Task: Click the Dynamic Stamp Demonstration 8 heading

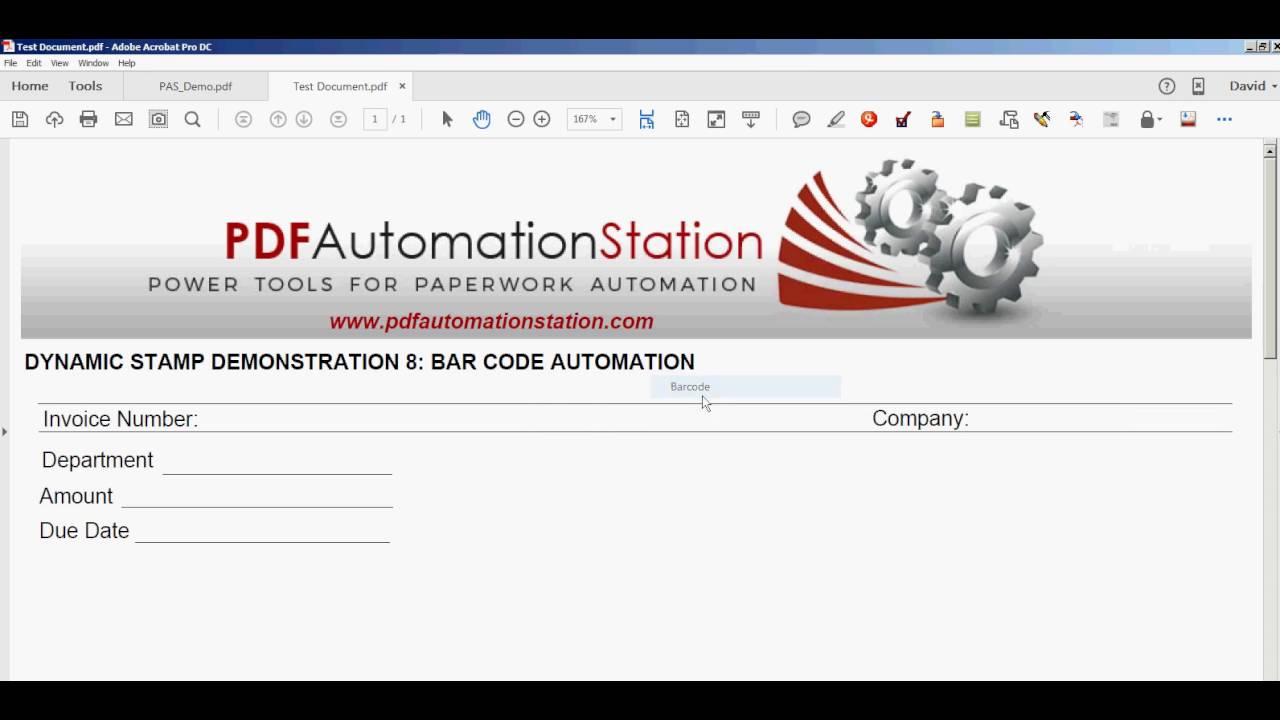Action: (359, 362)
